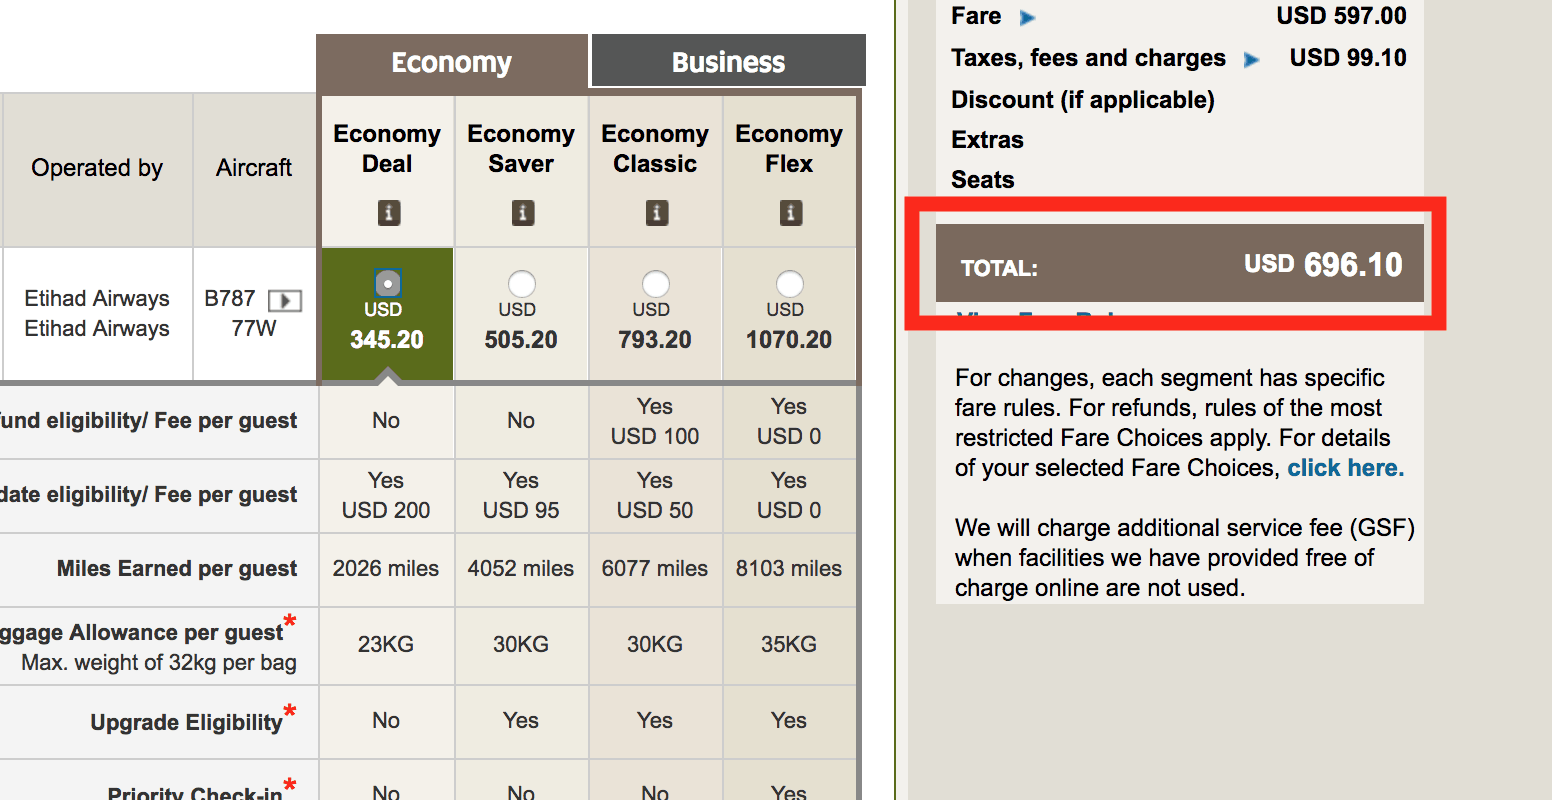Click the Aircraft column header

254,168
